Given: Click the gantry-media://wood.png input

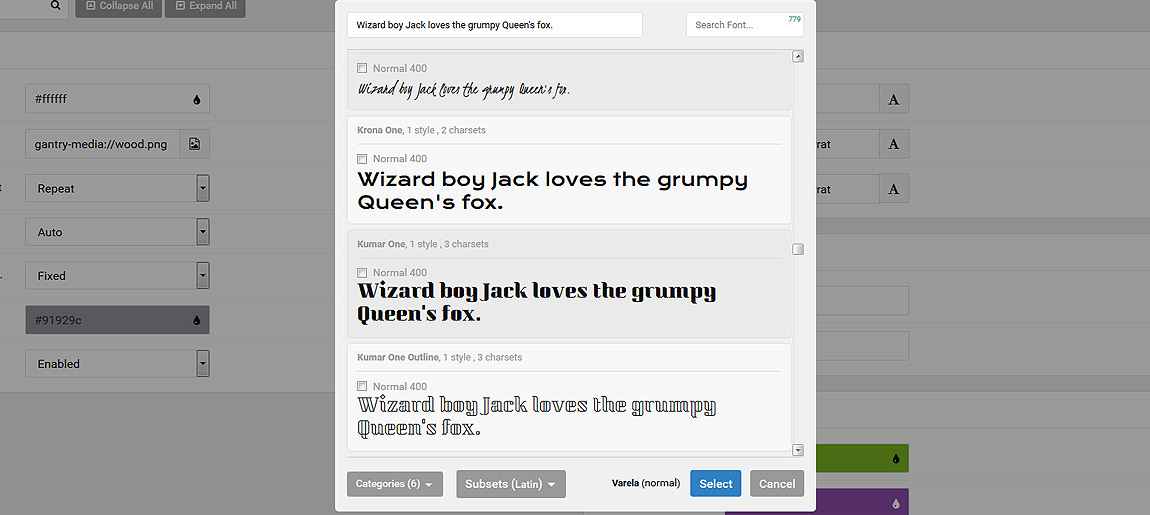Looking at the screenshot, I should click(x=103, y=144).
